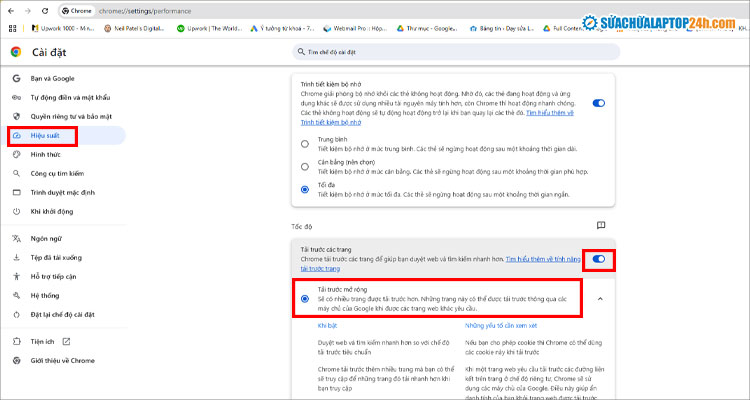Go back with the browser back arrow
Screen dimensions: 750x400
(12, 9)
